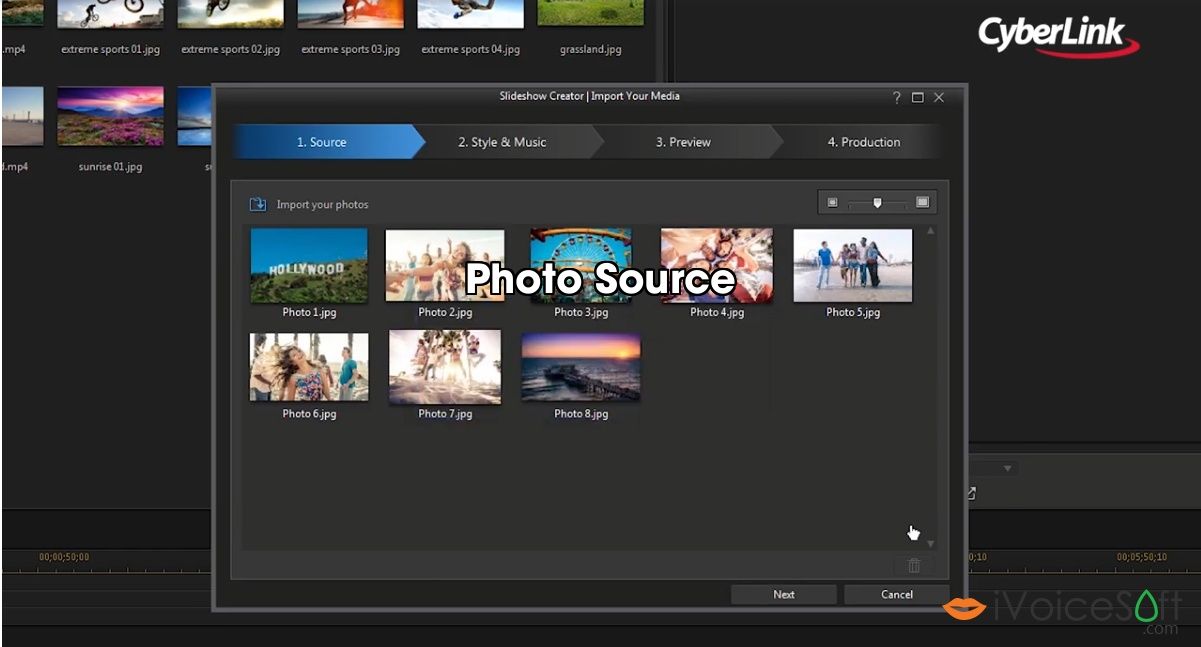Select extreme sports 03.jpg in the media library
The image size is (1201, 647).
click(x=350, y=14)
